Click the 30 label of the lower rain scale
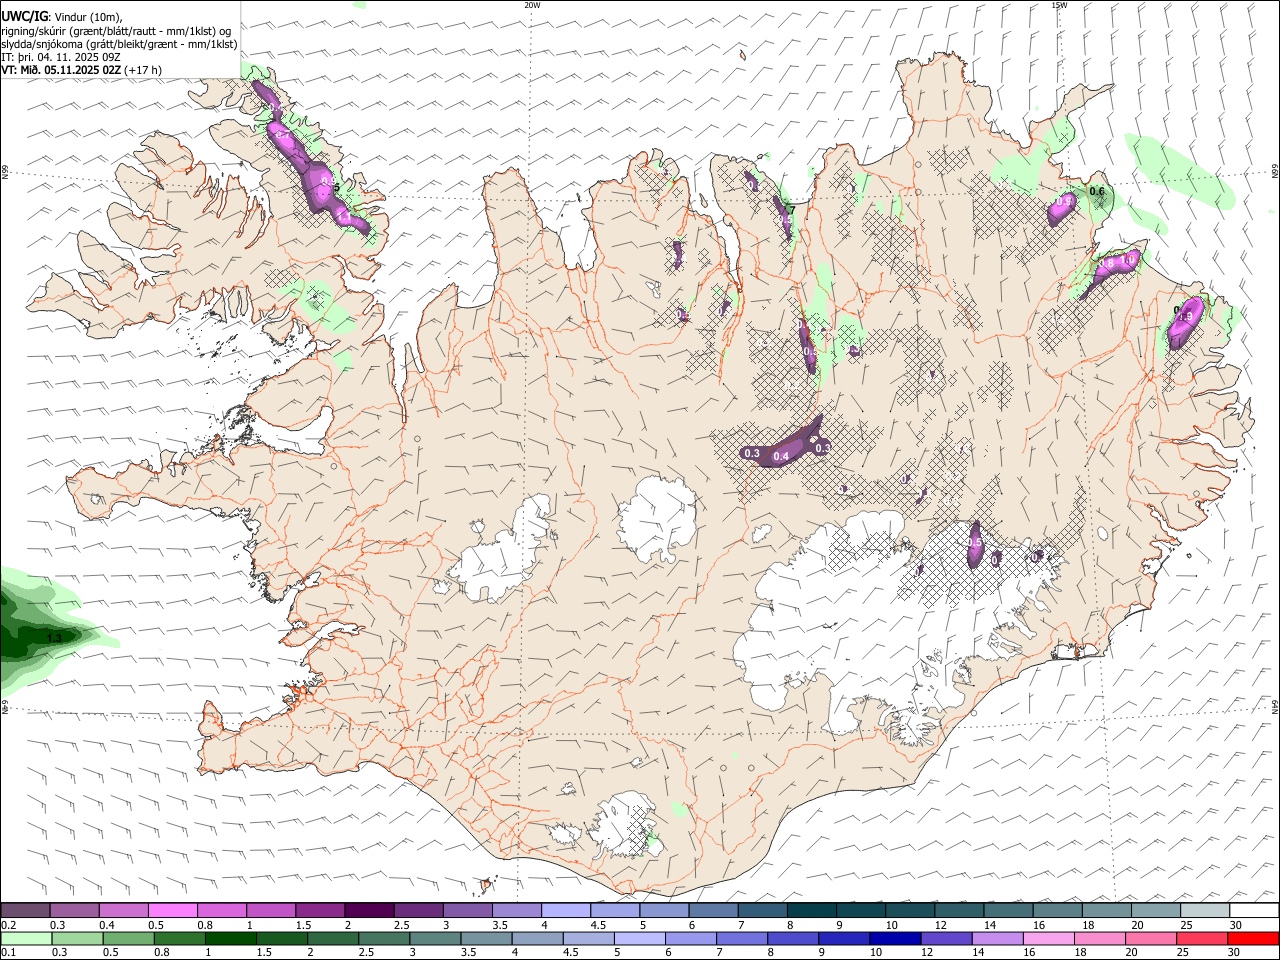This screenshot has width=1280, height=960. 1236,952
